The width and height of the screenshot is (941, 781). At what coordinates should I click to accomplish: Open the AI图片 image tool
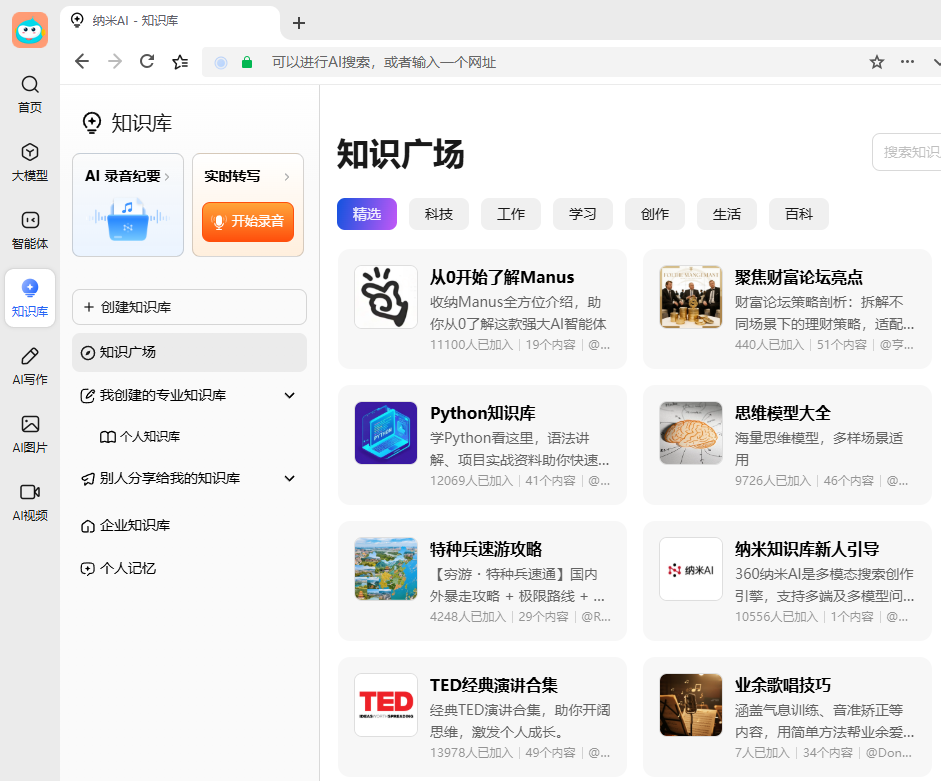point(30,433)
